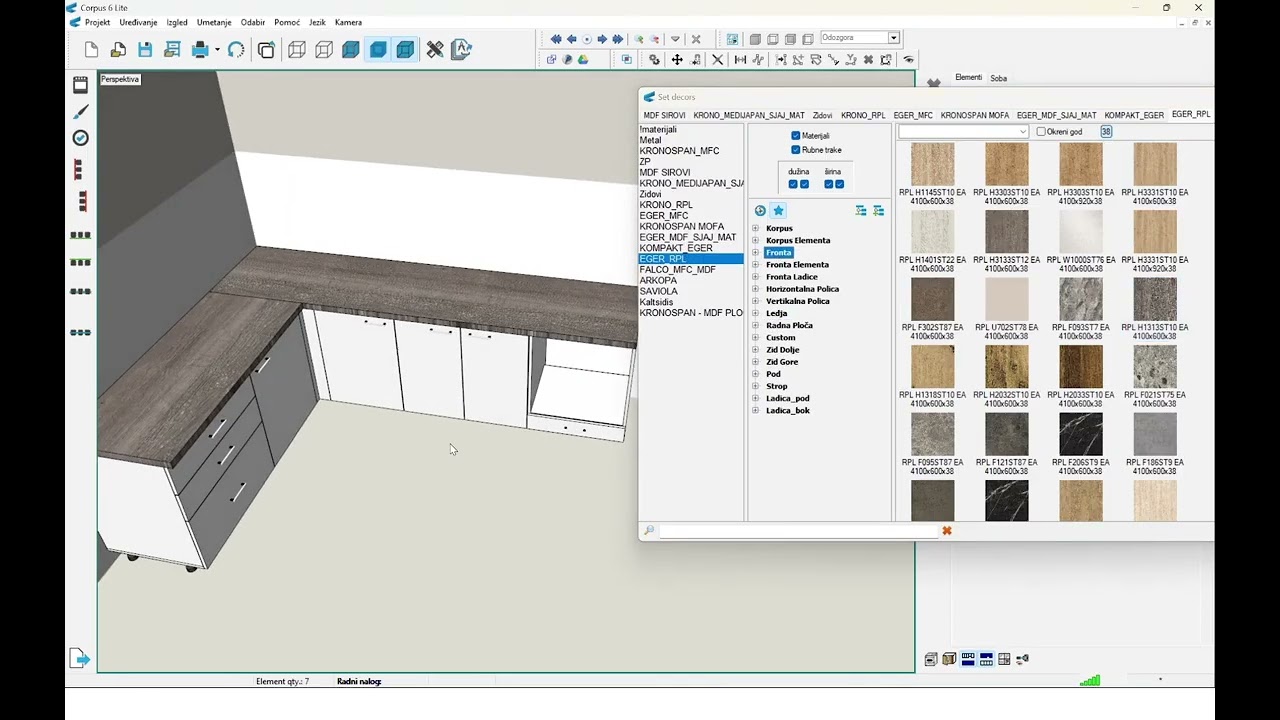
Task: Click the orange X clear search icon
Action: [x=947, y=531]
